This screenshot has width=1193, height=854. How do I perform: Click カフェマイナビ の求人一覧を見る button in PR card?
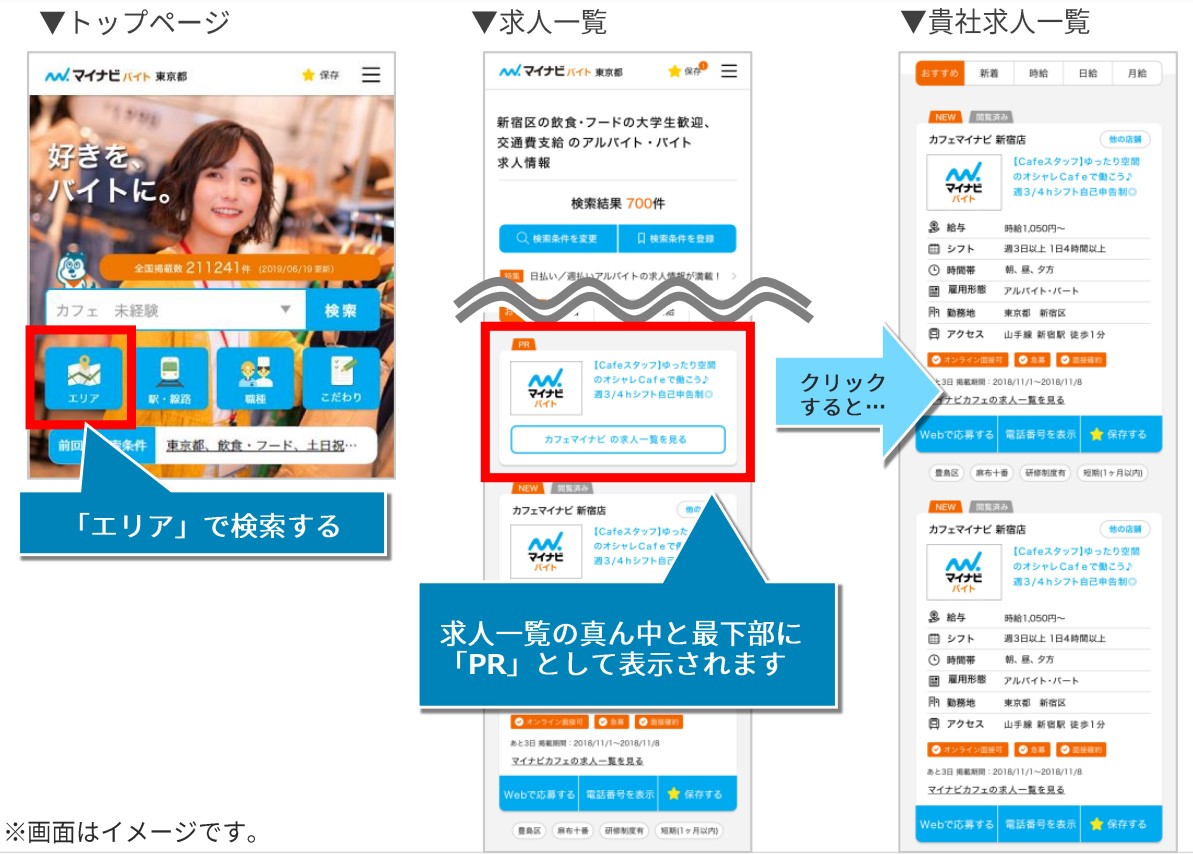(x=618, y=439)
